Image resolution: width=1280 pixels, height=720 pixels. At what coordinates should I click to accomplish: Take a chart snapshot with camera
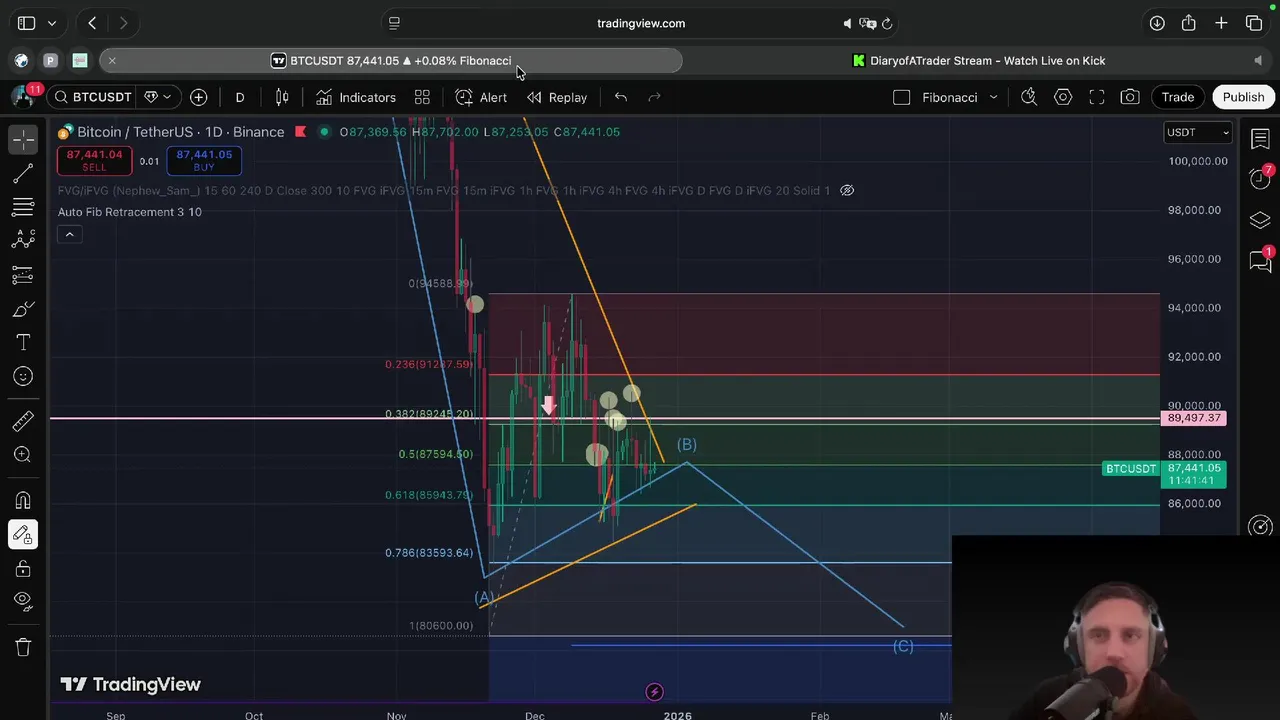(1130, 97)
